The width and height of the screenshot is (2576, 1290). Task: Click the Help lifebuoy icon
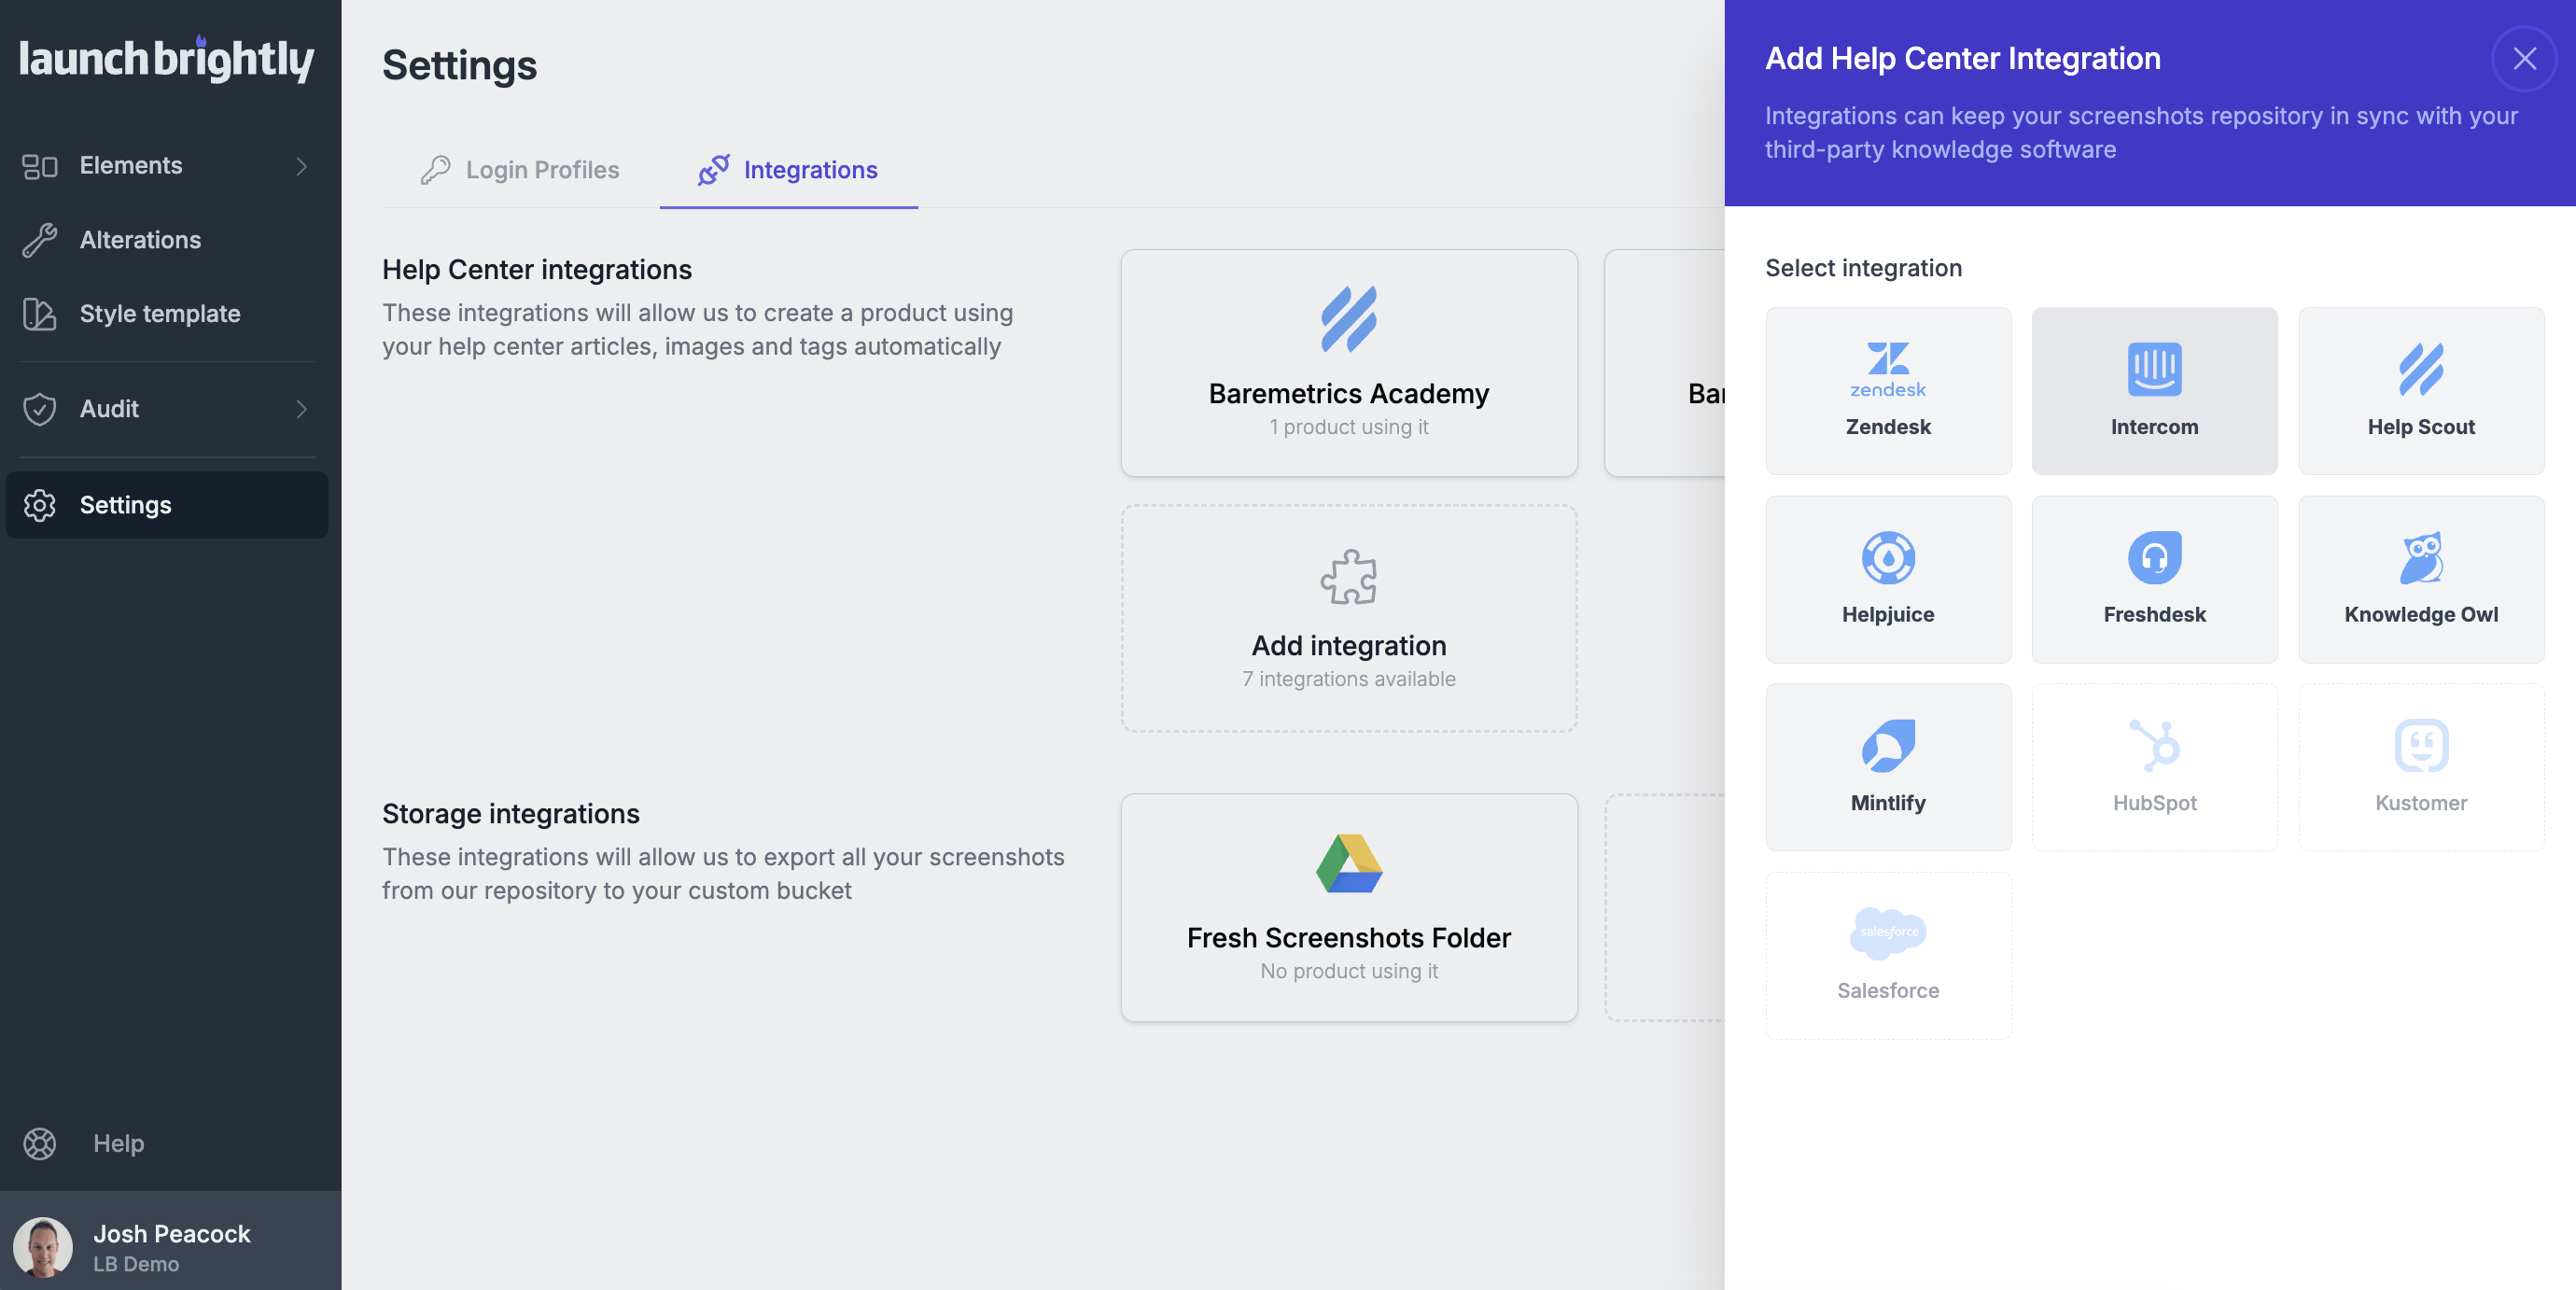coord(40,1143)
